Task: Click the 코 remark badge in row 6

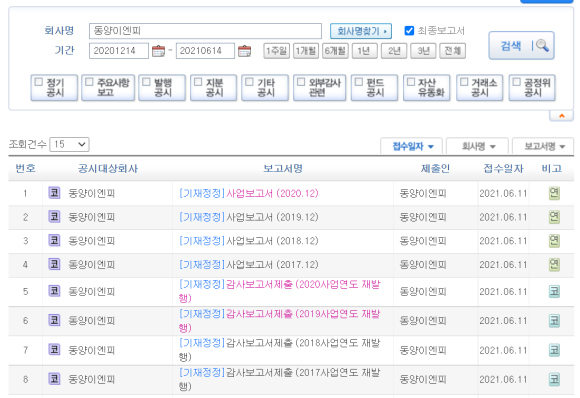Action: [x=554, y=320]
